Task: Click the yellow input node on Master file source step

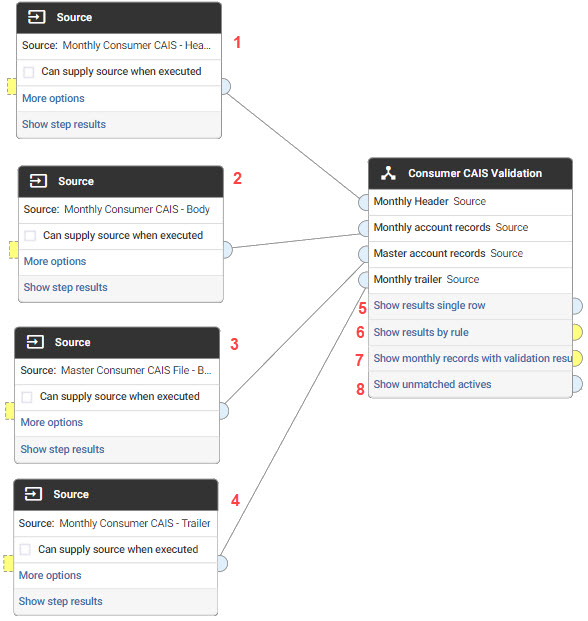Action: point(10,411)
